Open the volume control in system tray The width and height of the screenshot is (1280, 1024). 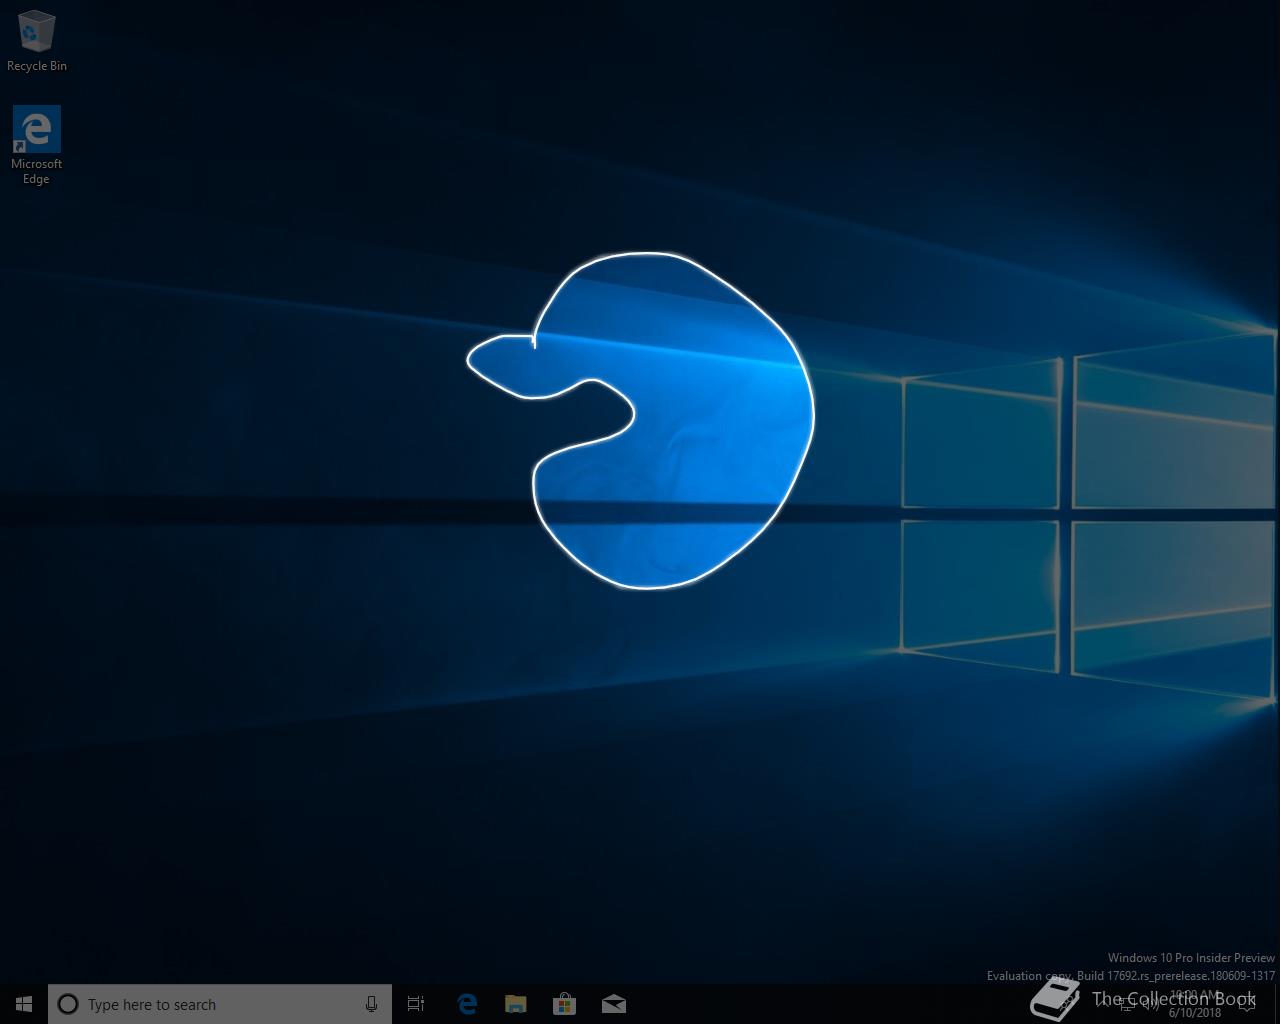tap(1151, 1004)
